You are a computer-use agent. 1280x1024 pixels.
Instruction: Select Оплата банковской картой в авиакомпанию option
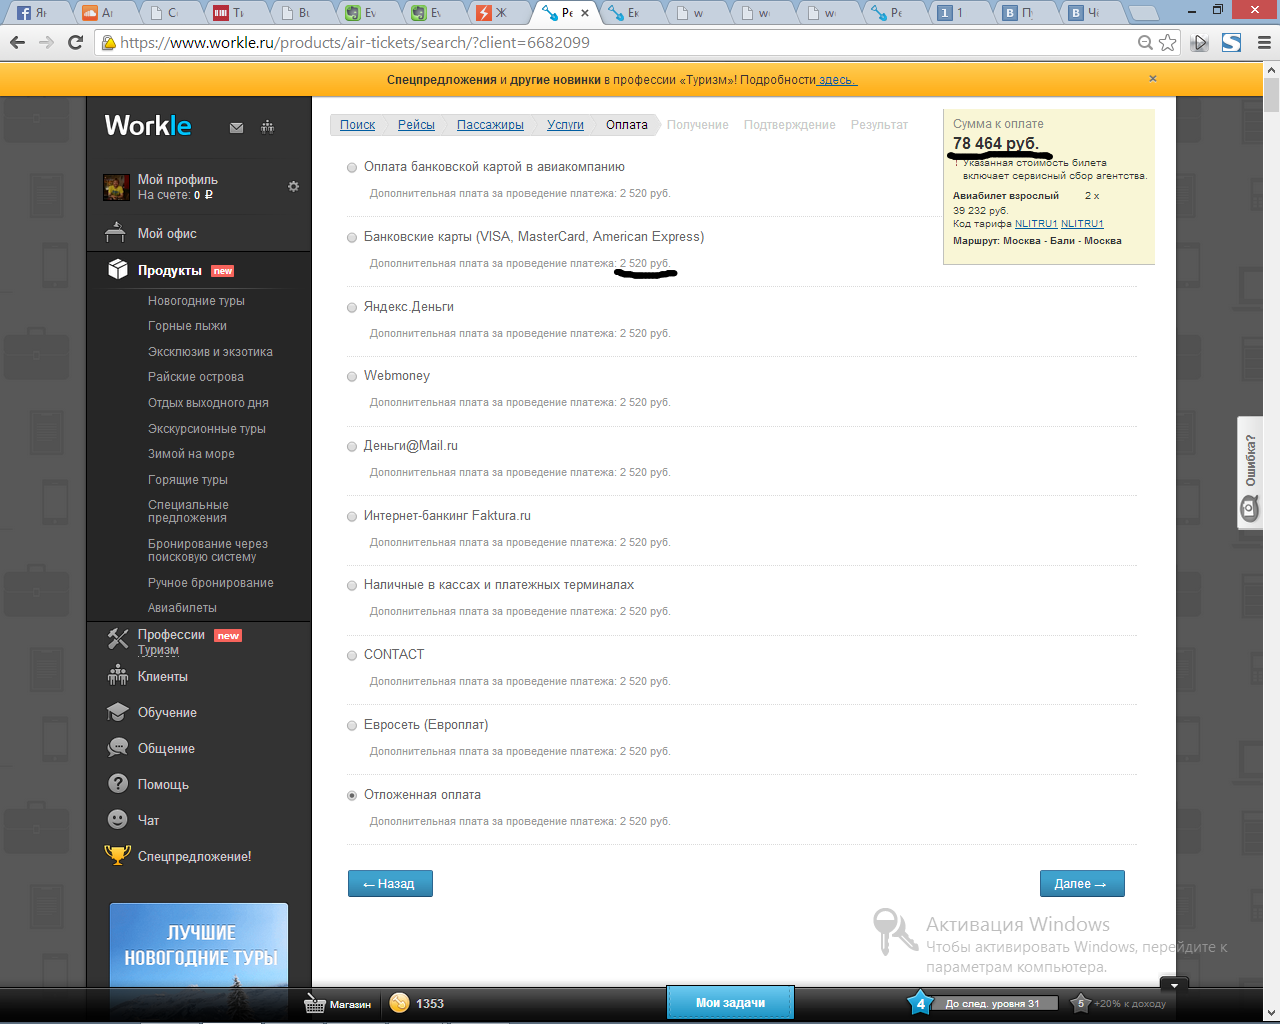click(352, 168)
